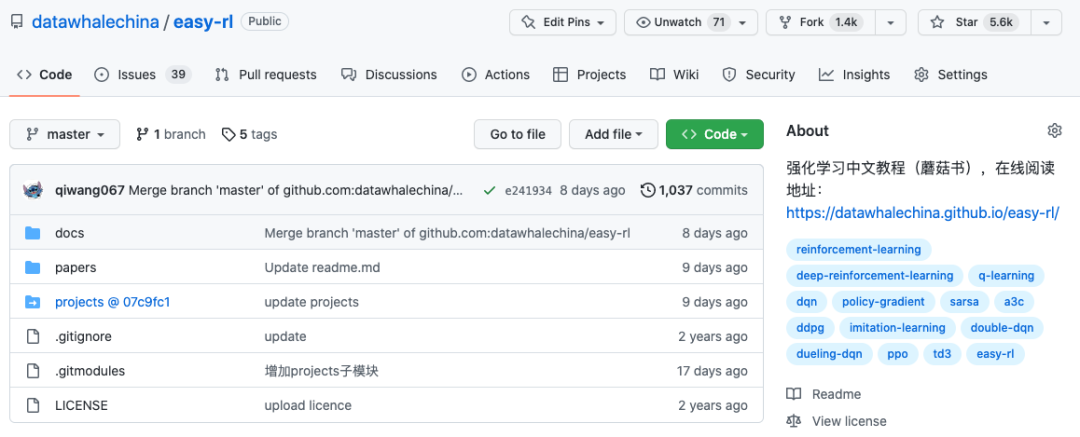Select the a3c topic tag
1080x437 pixels.
point(1014,302)
